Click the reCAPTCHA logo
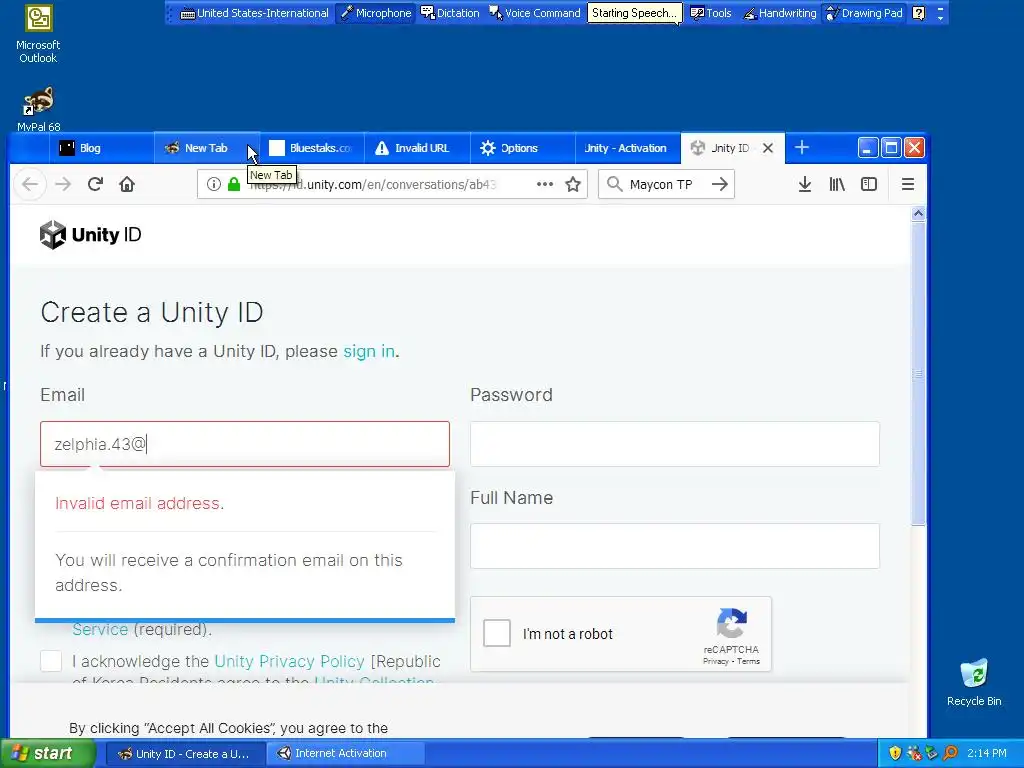 [x=731, y=624]
